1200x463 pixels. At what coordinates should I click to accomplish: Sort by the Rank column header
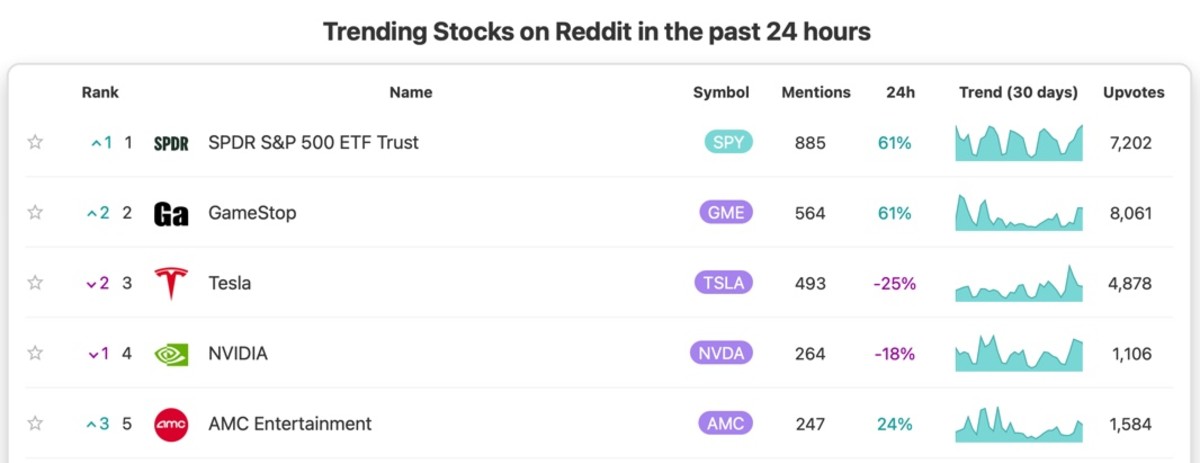(x=100, y=92)
